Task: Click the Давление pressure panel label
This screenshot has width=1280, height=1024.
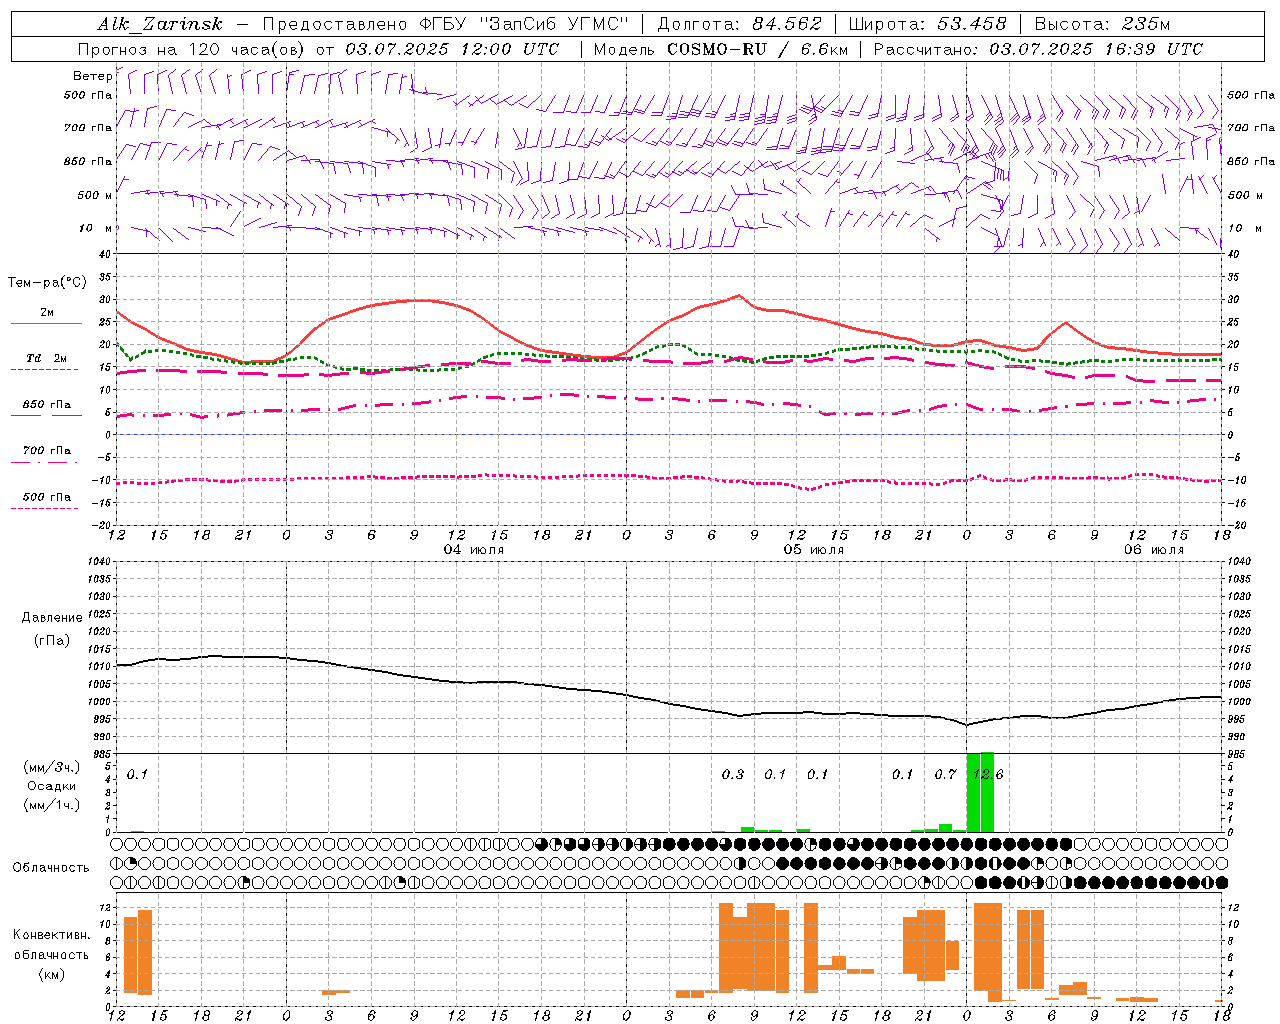Action: pos(51,618)
